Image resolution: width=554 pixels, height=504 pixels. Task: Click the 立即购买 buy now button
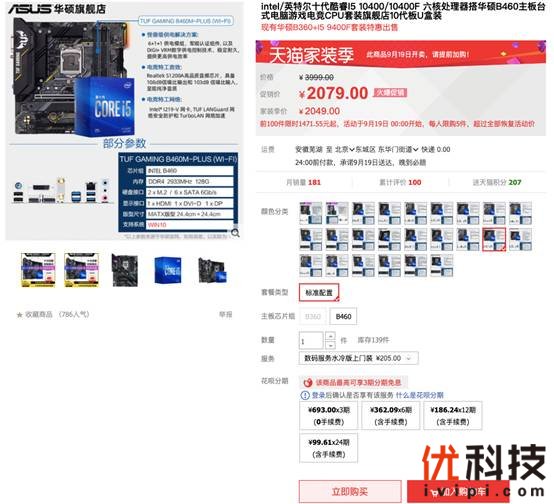[350, 492]
